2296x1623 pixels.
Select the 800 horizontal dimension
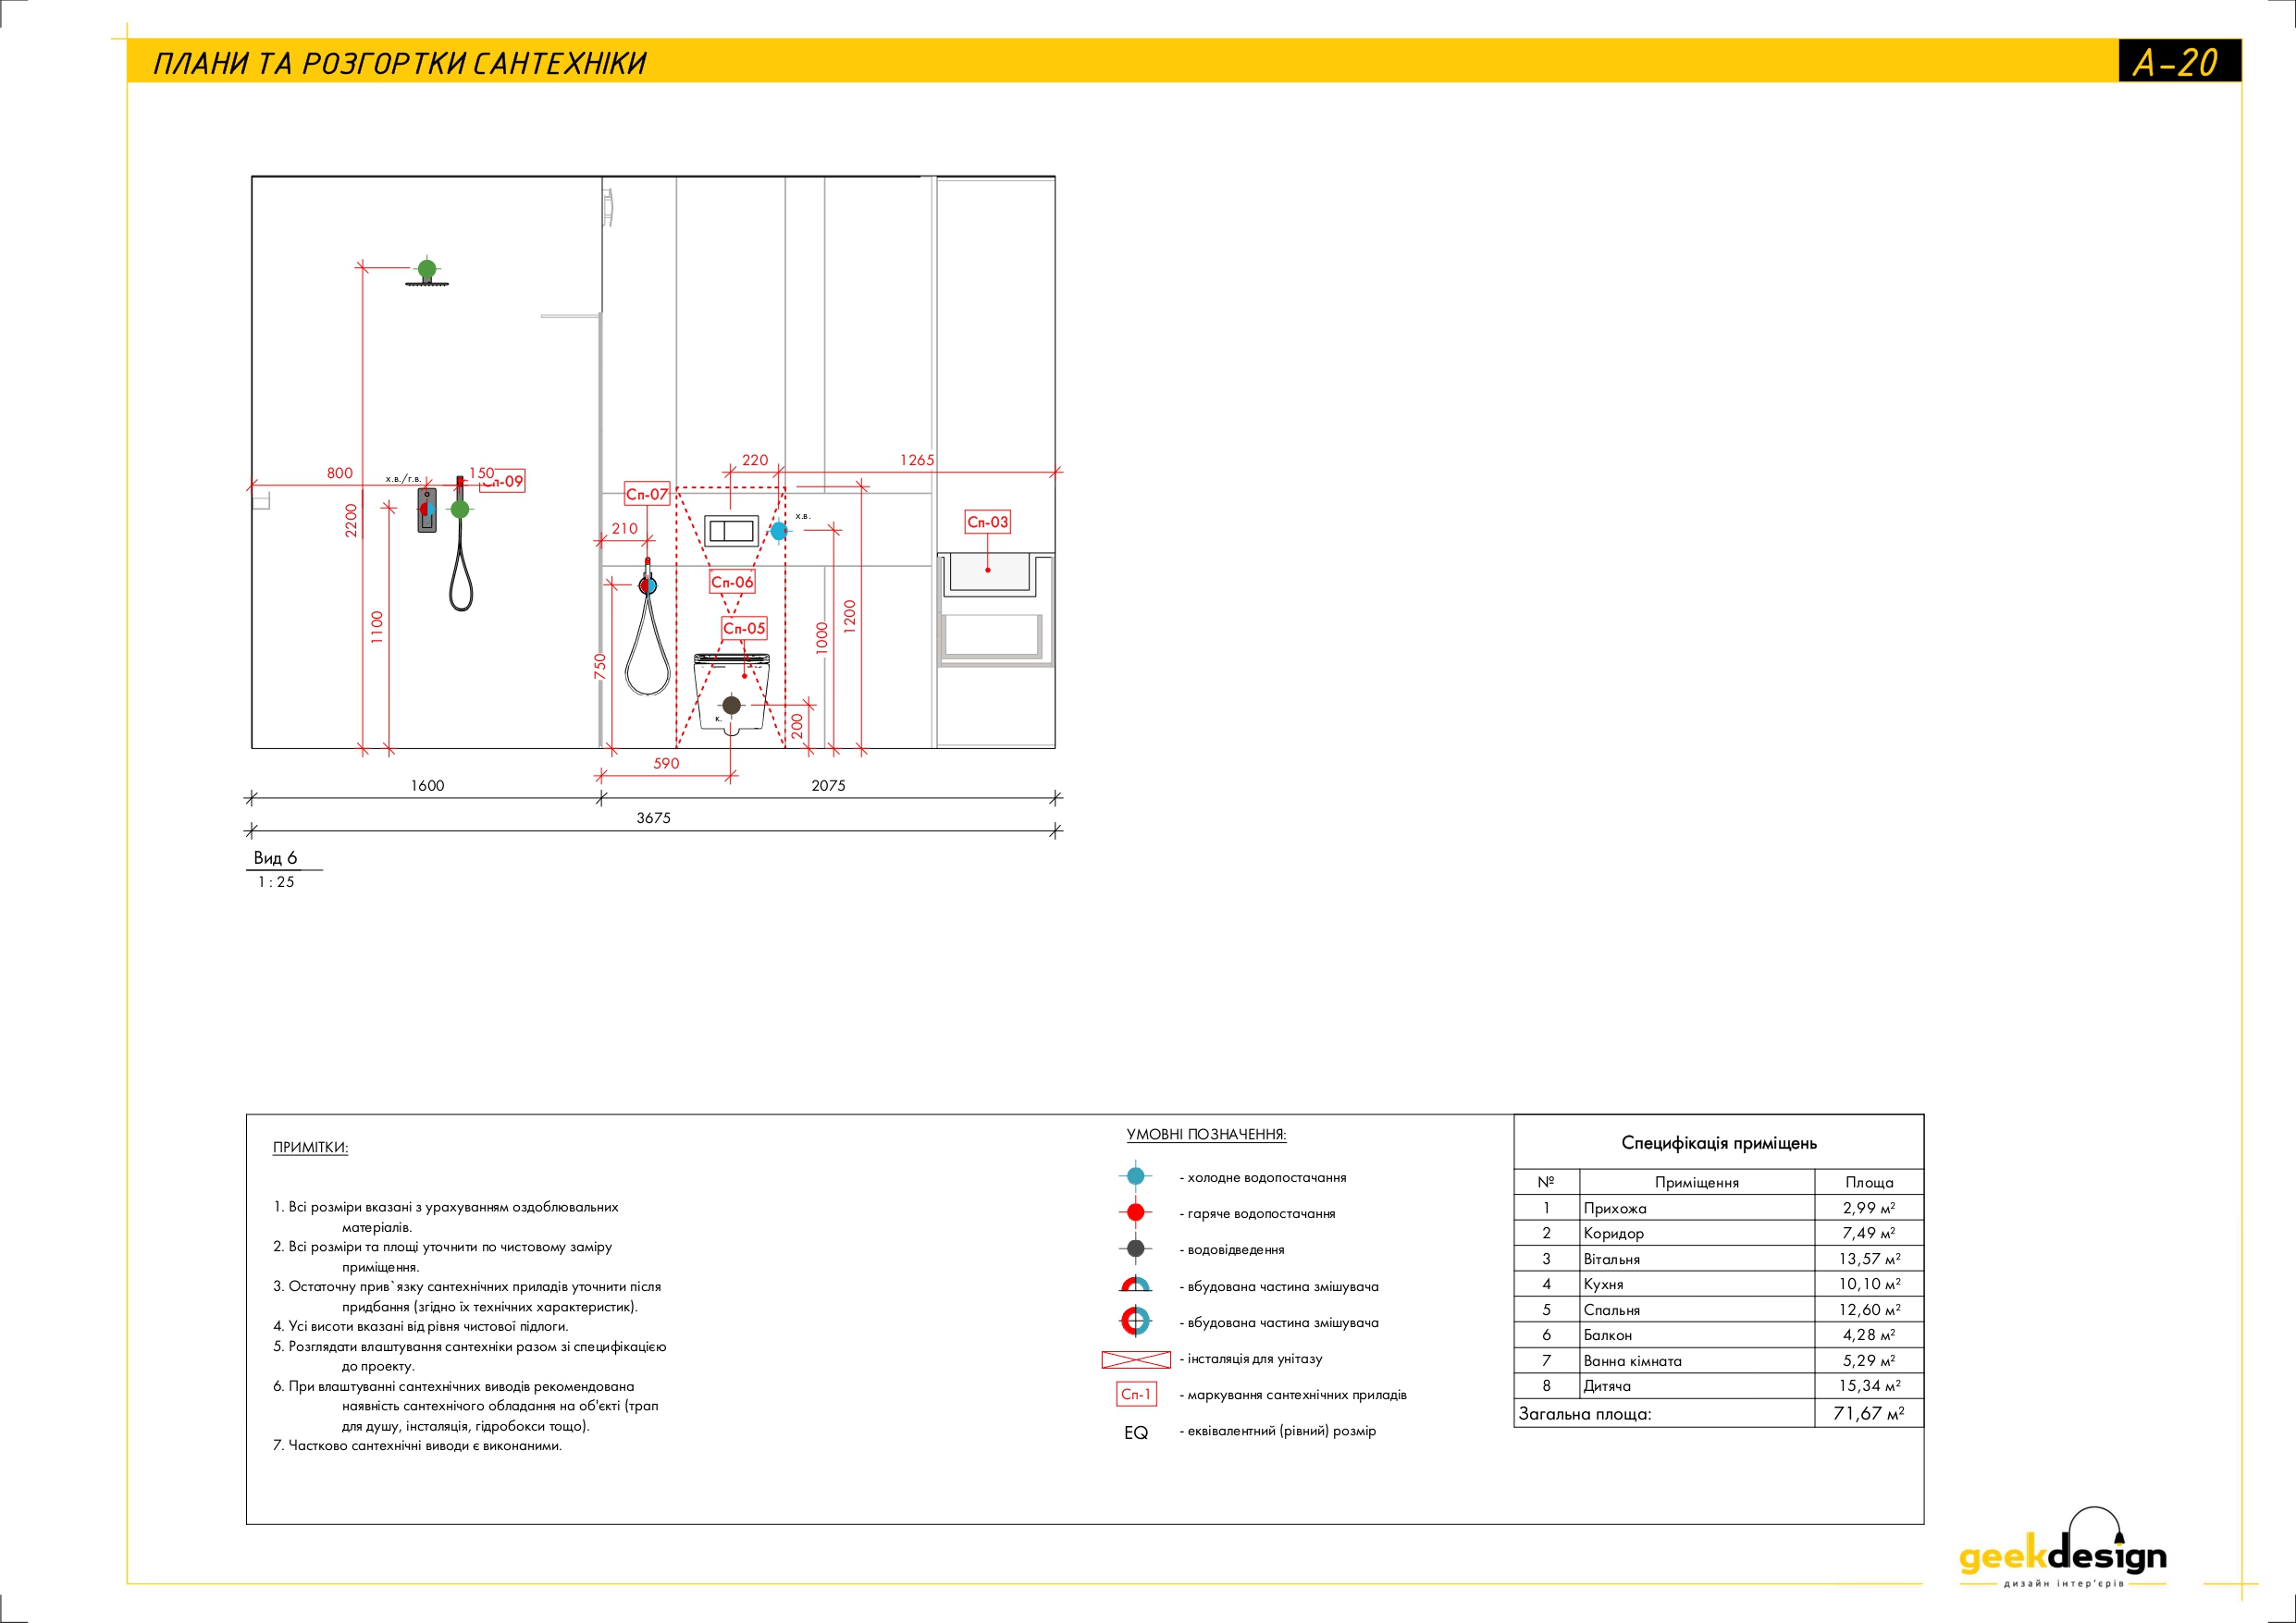[340, 473]
